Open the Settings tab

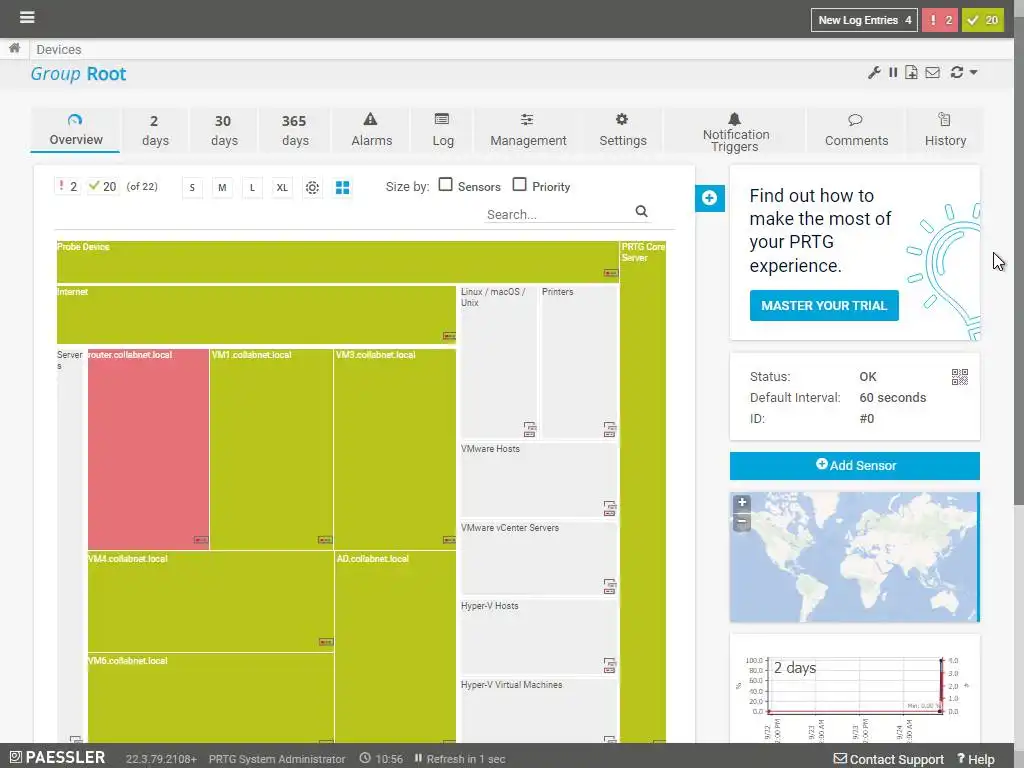click(622, 131)
